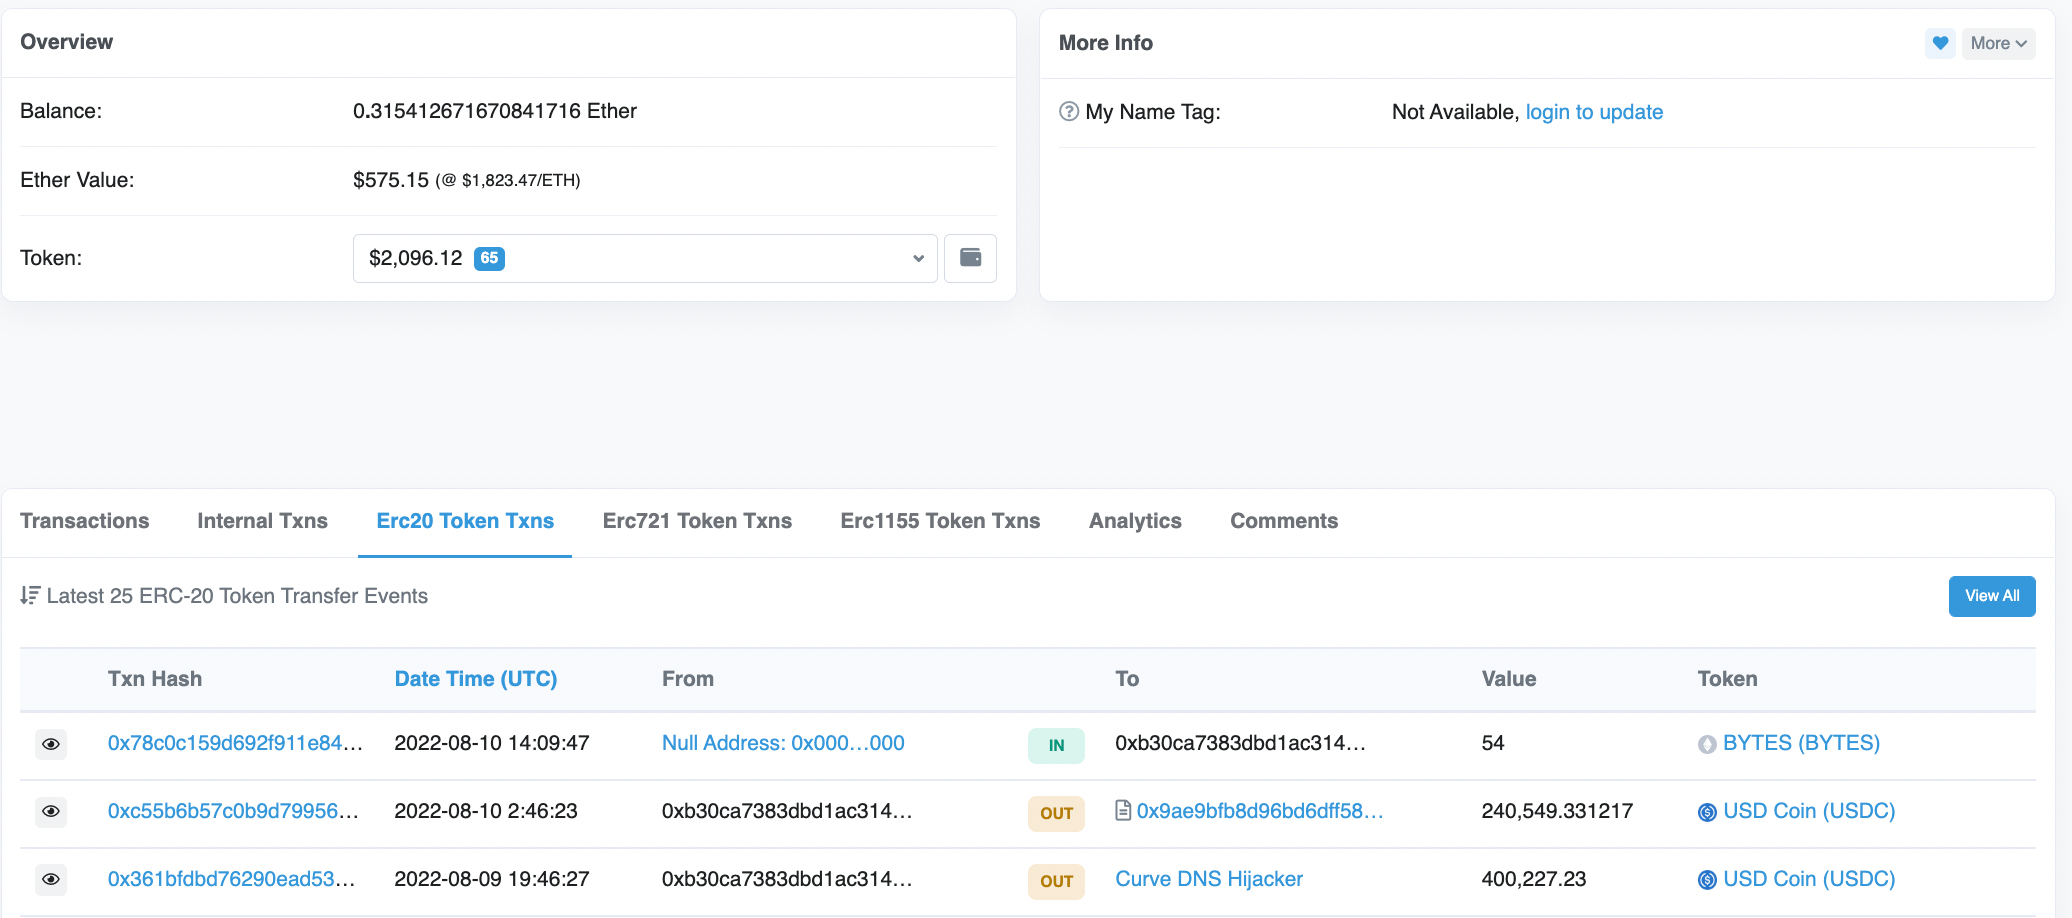The width and height of the screenshot is (2072, 918).
Task: Click the IN direction badge
Action: point(1056,745)
